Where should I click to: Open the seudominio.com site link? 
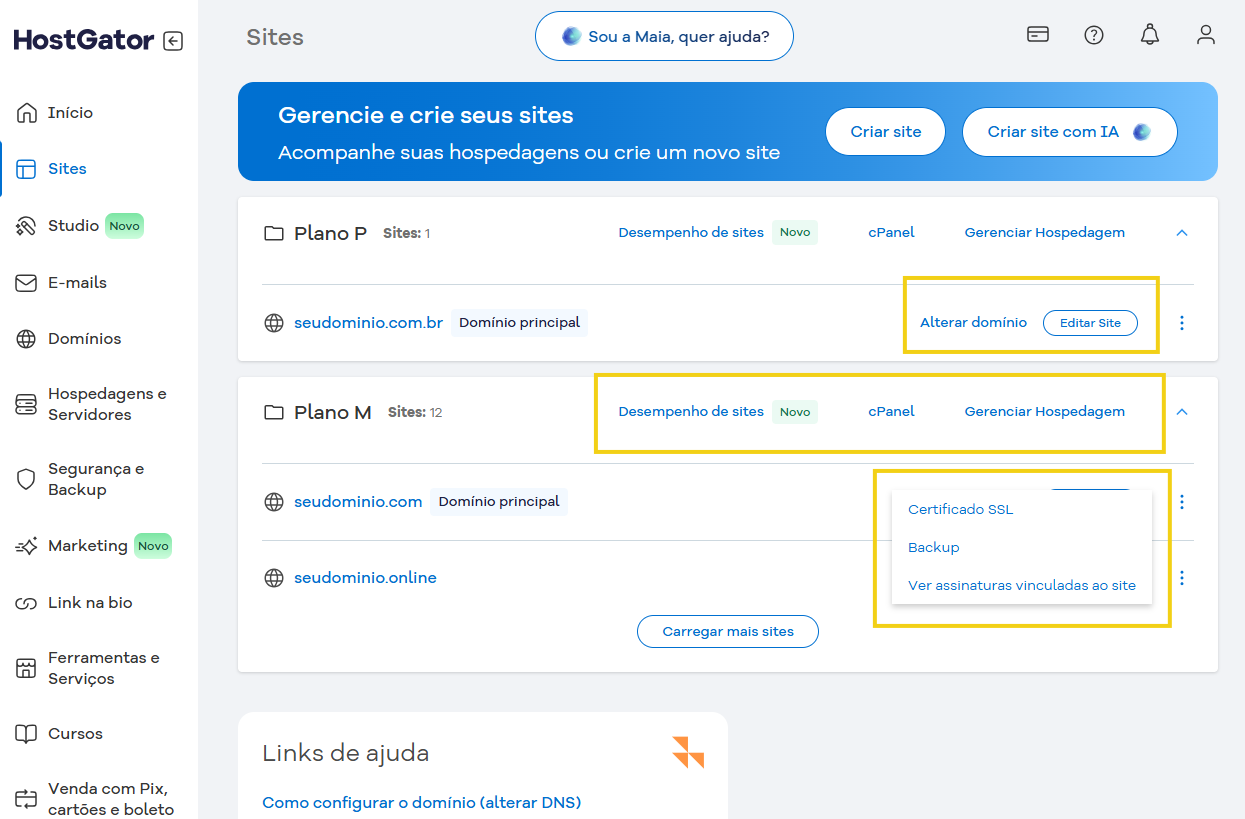(358, 502)
